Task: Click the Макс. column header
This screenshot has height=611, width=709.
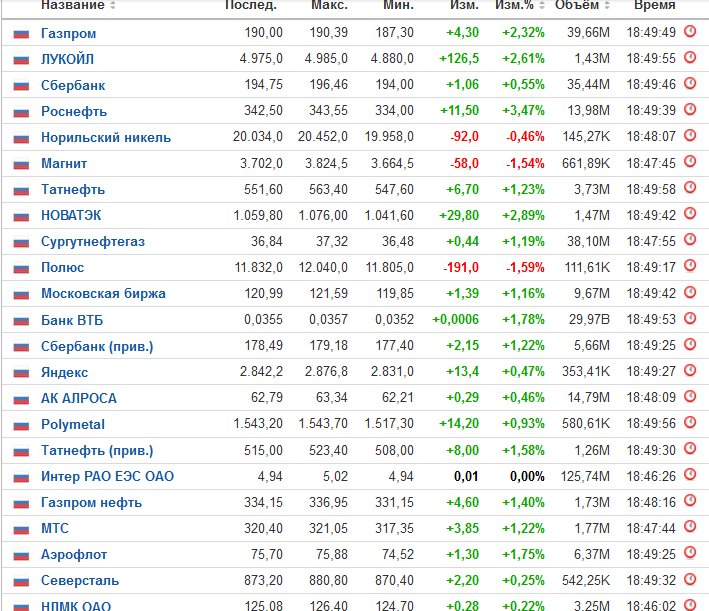Action: coord(329,5)
